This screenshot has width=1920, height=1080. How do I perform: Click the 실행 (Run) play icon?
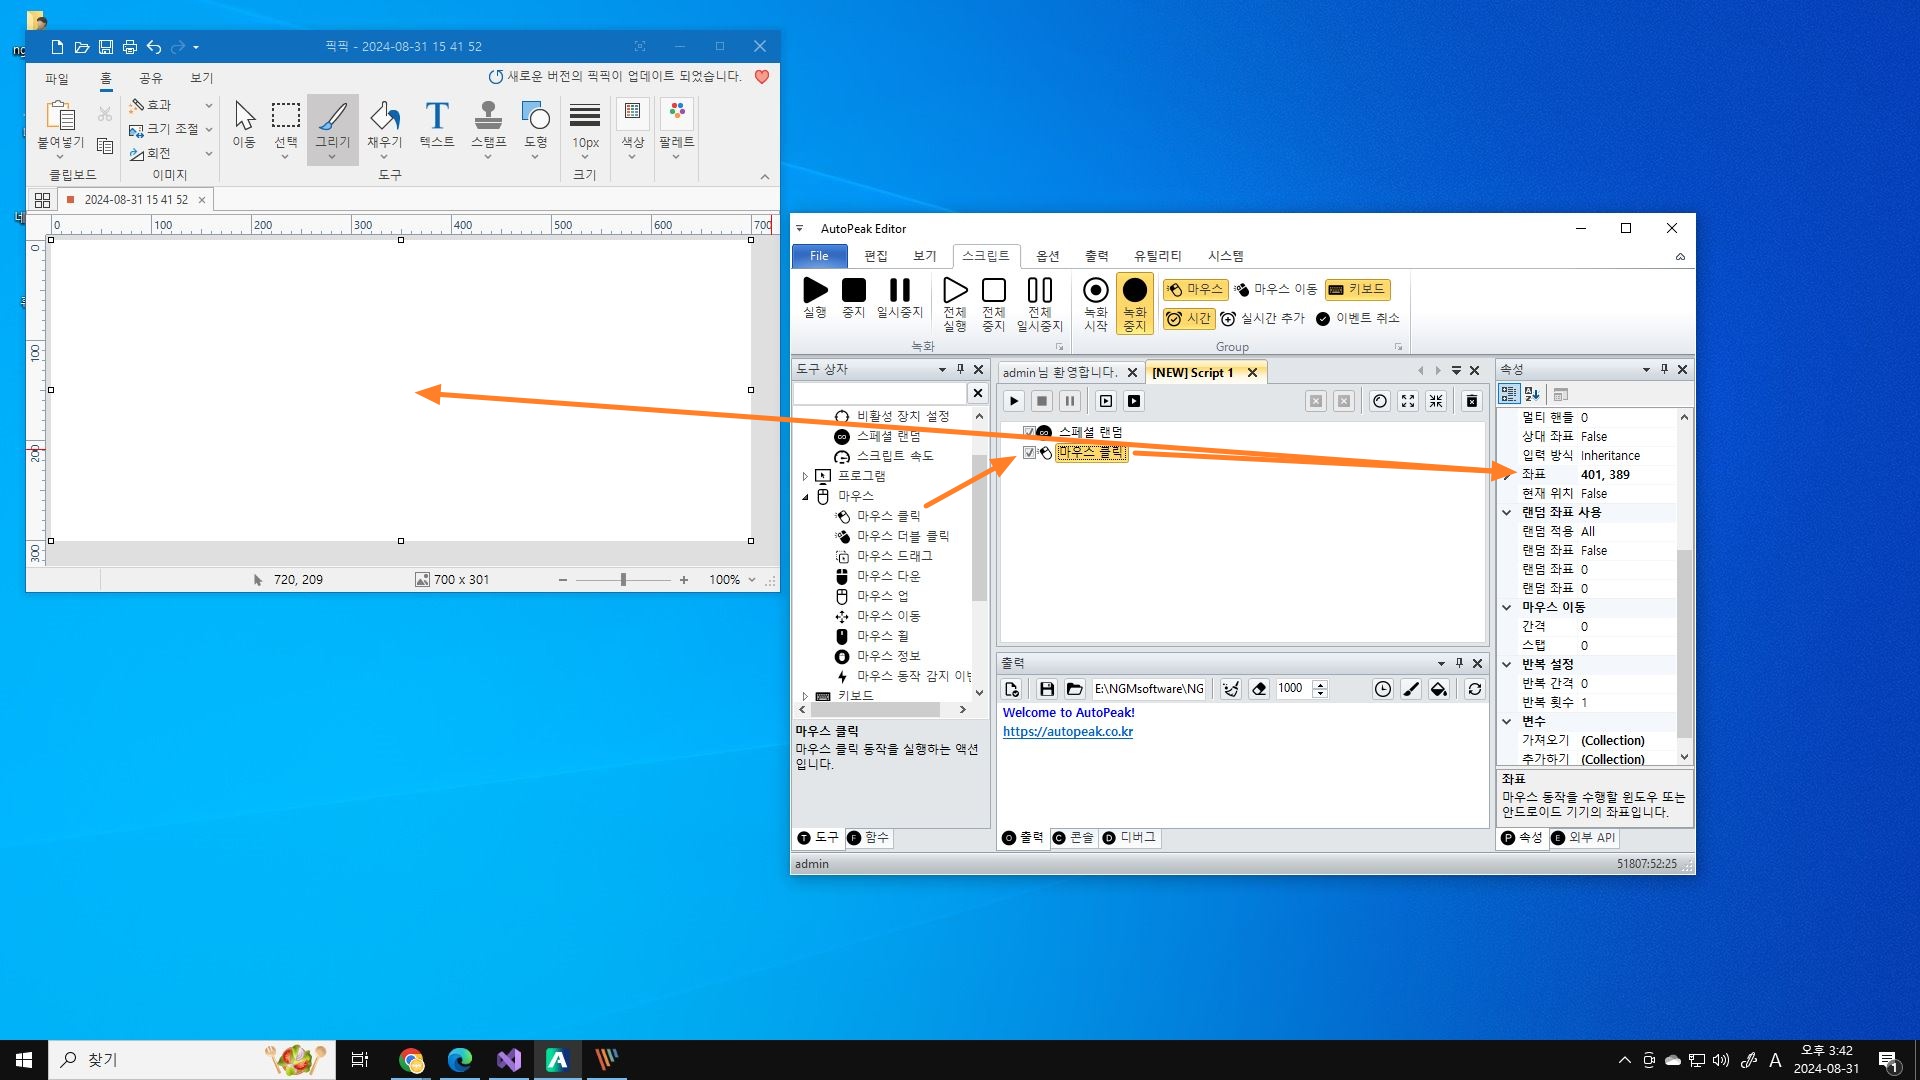coord(815,291)
